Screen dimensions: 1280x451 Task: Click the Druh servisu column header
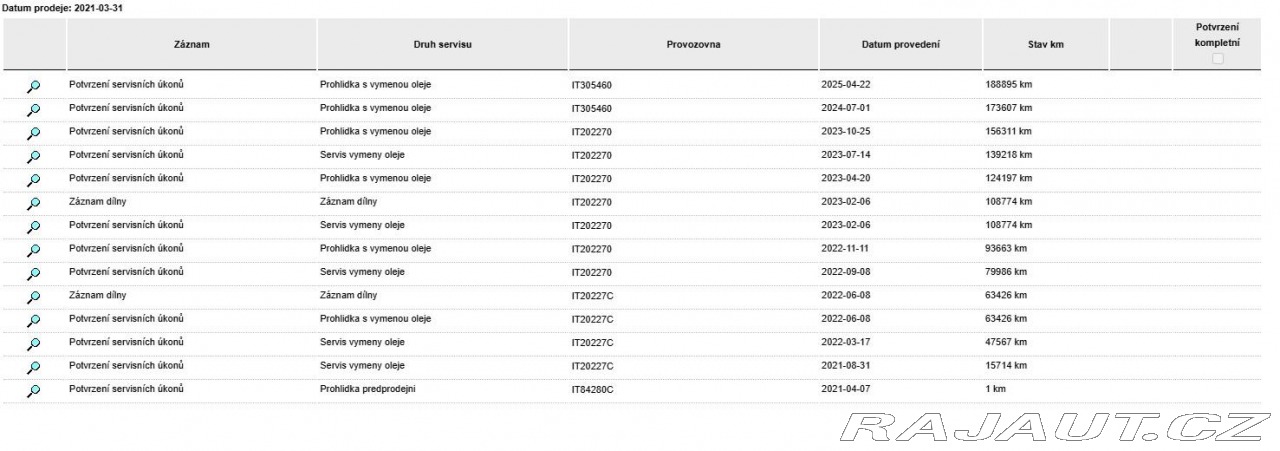click(x=443, y=46)
